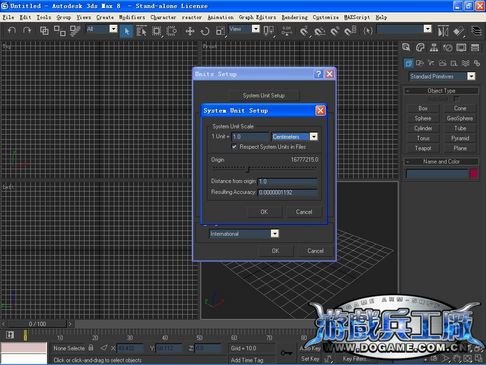Screen dimensions: 486x365
Task: Uncheck Respect System Units in Files
Action: click(234, 147)
